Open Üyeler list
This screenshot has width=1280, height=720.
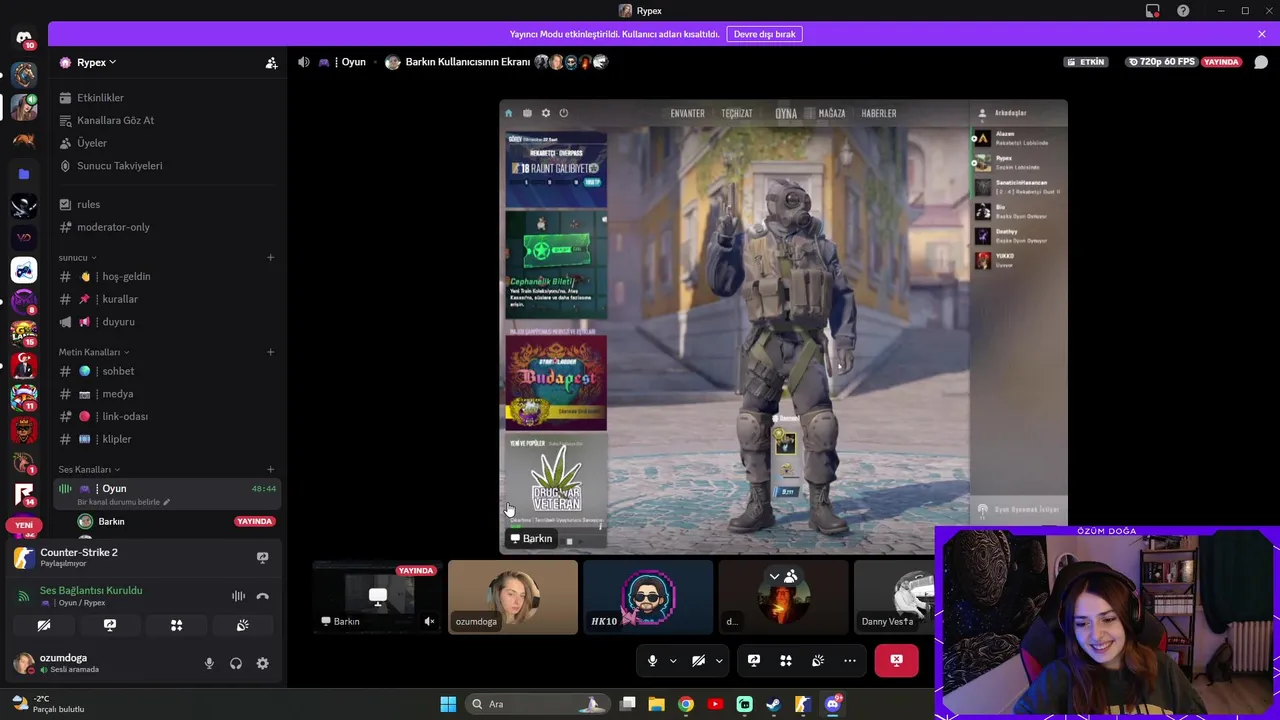coord(92,143)
